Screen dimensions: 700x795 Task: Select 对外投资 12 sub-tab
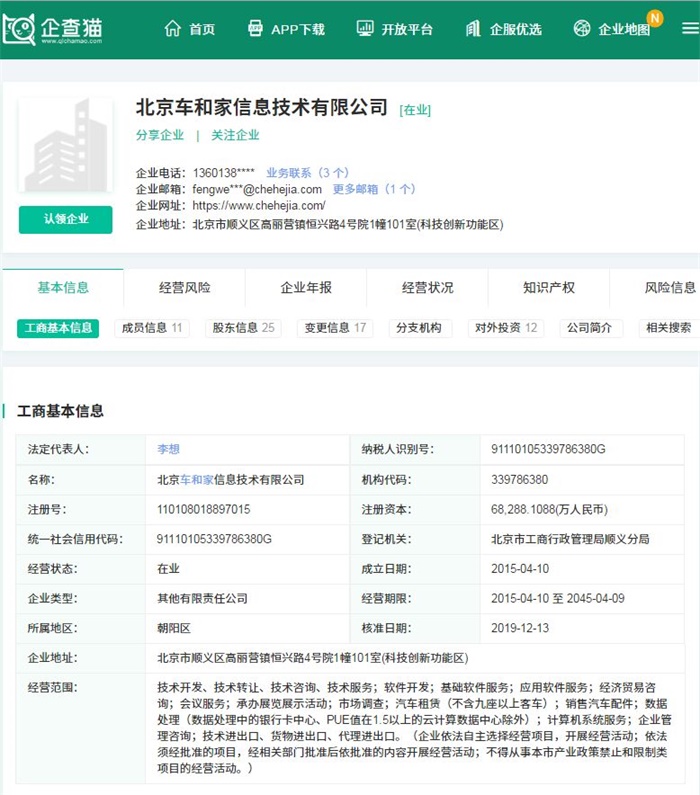click(506, 328)
